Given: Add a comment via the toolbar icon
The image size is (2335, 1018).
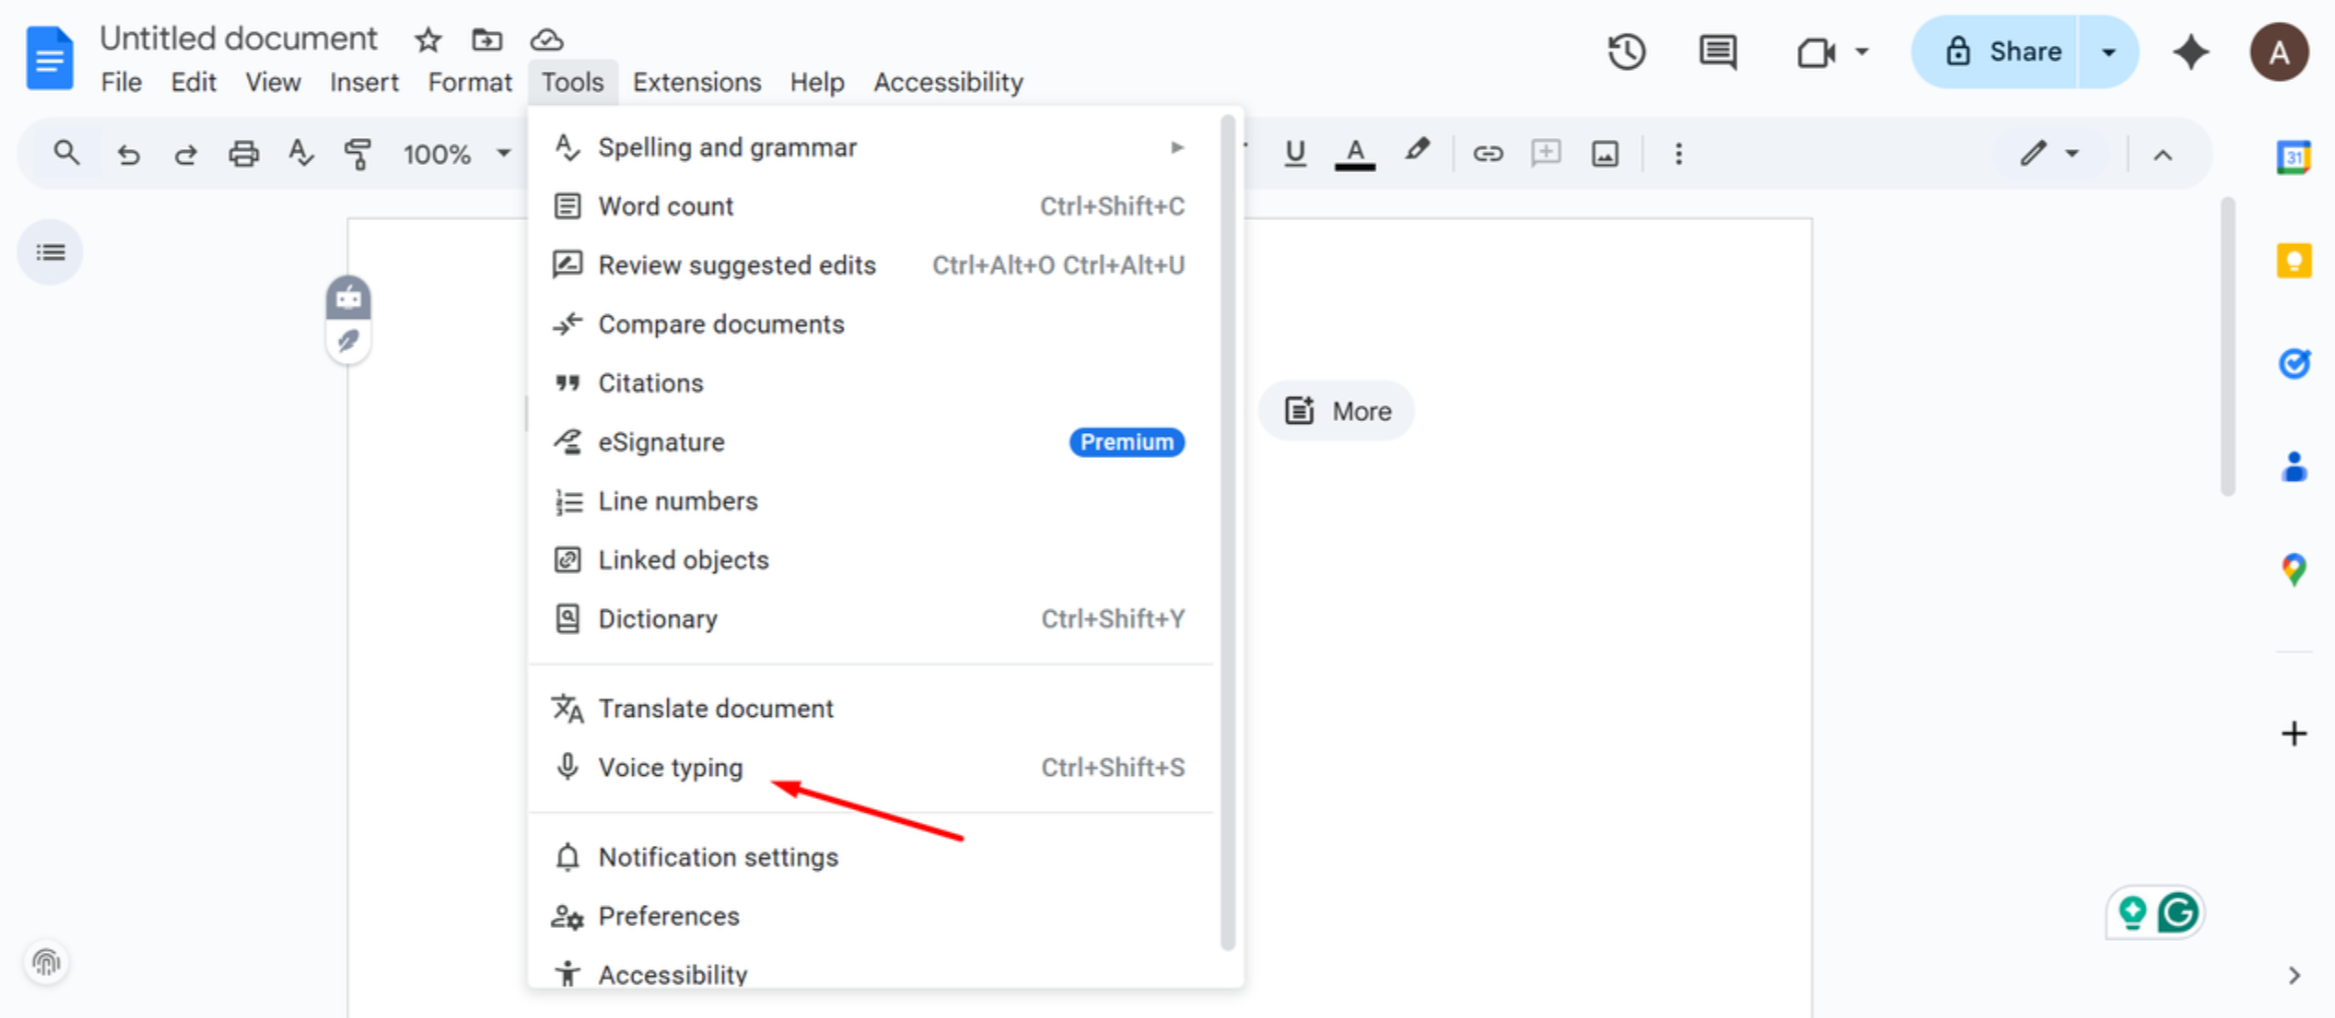Looking at the screenshot, I should coord(1545,153).
